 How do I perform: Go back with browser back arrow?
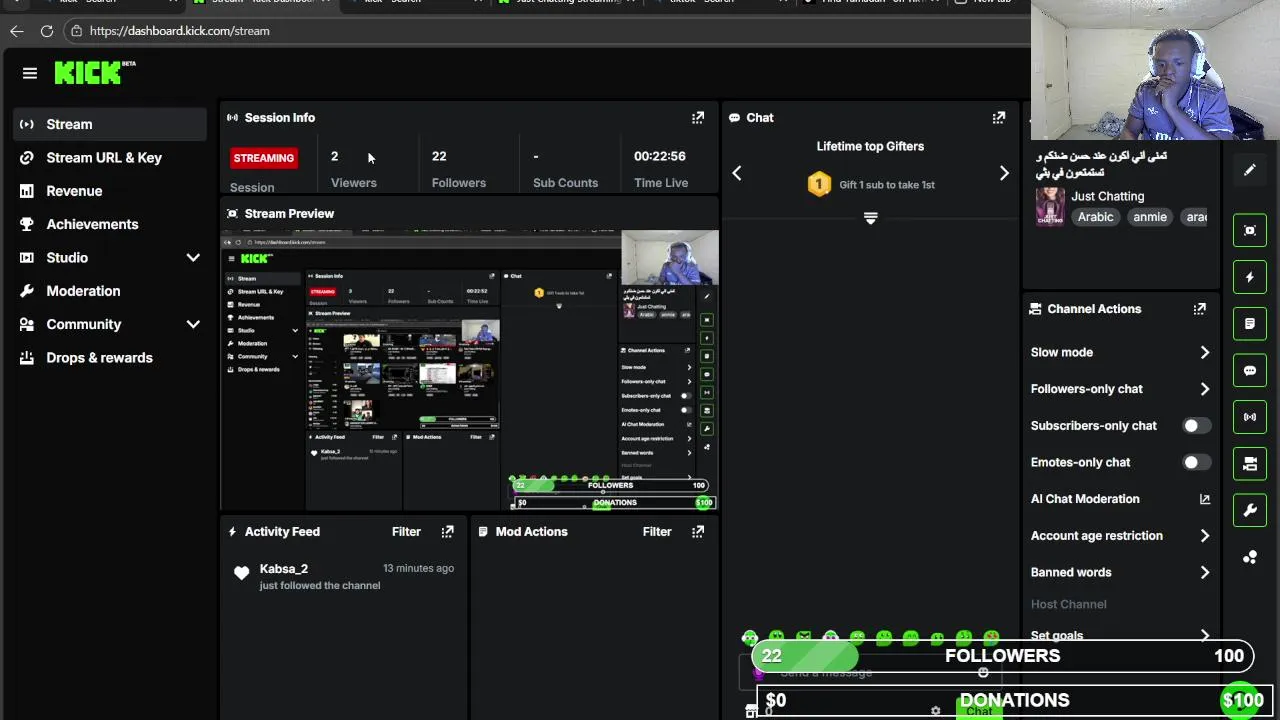click(16, 31)
